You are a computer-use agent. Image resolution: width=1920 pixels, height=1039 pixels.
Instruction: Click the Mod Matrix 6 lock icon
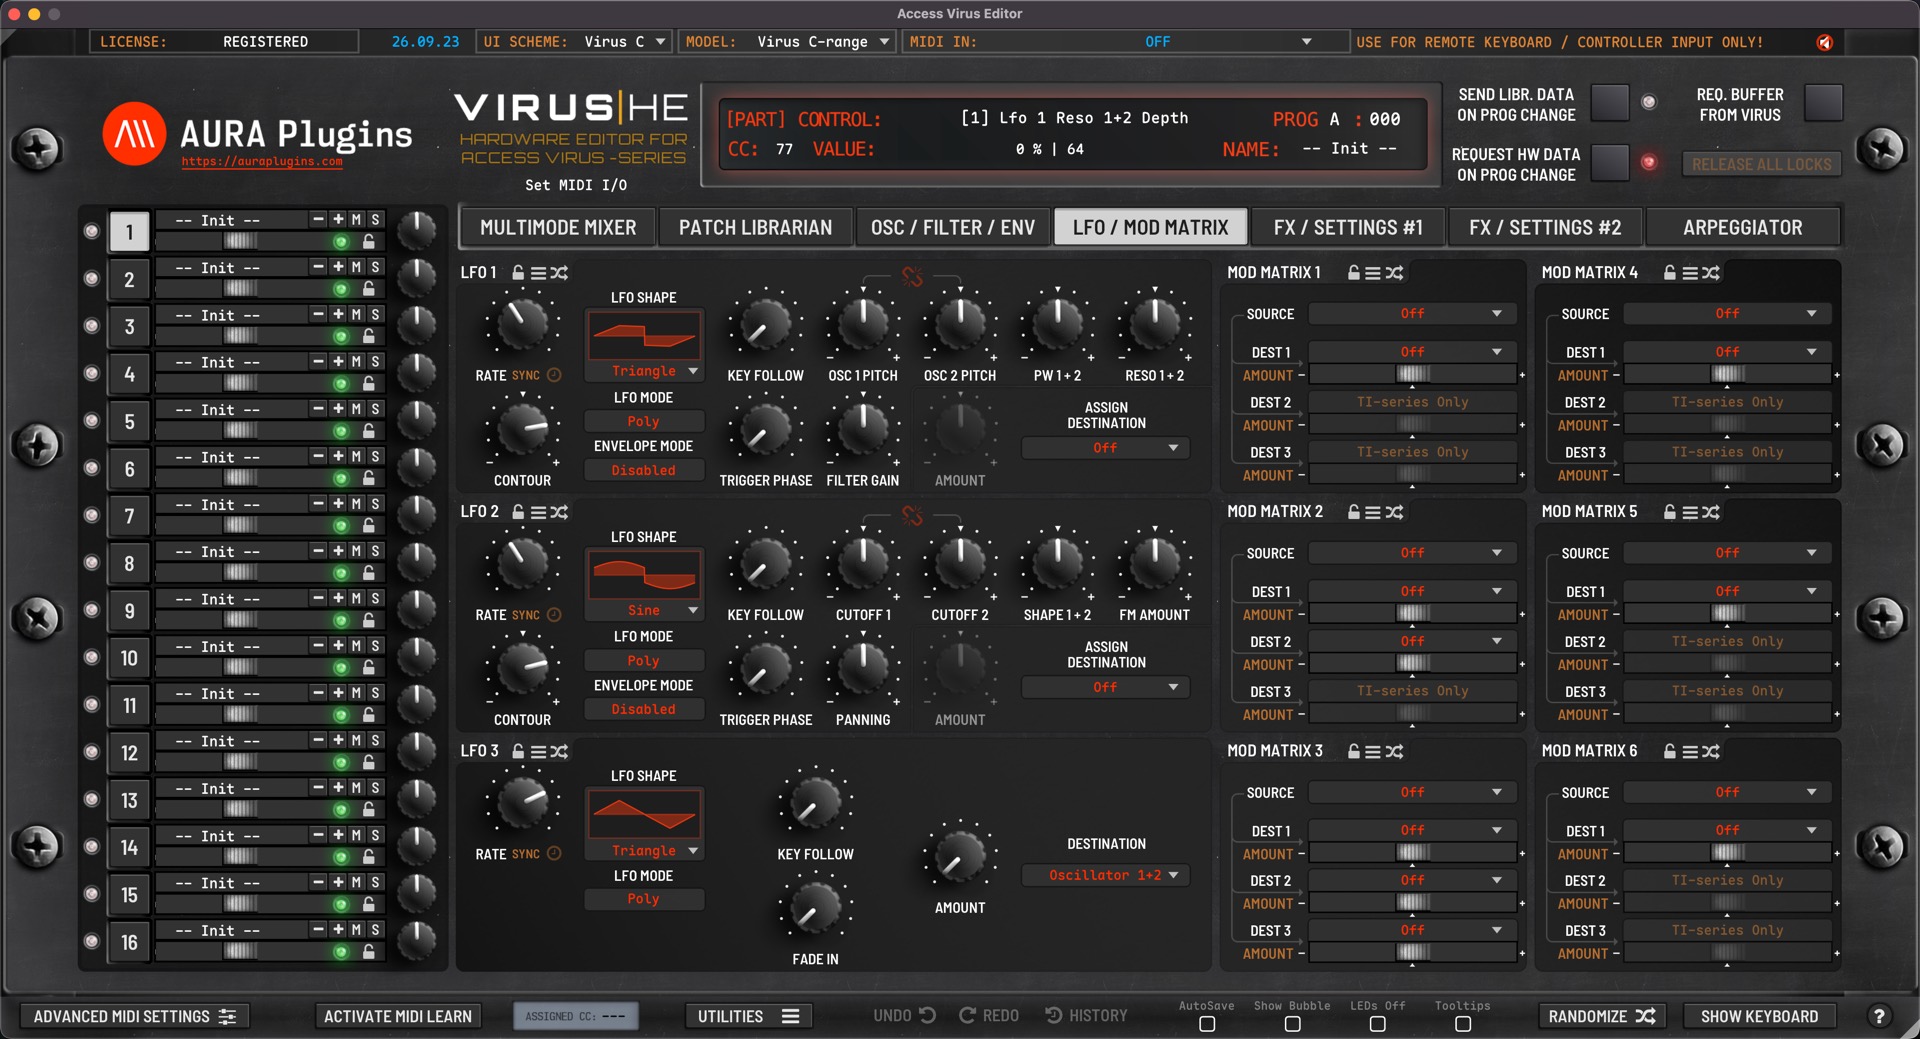1669,751
